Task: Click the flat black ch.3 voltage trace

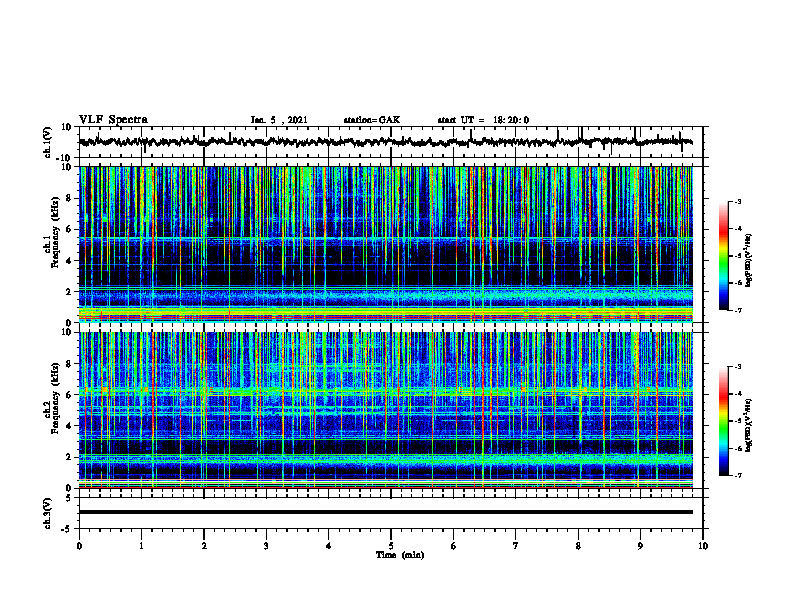Action: 385,512
